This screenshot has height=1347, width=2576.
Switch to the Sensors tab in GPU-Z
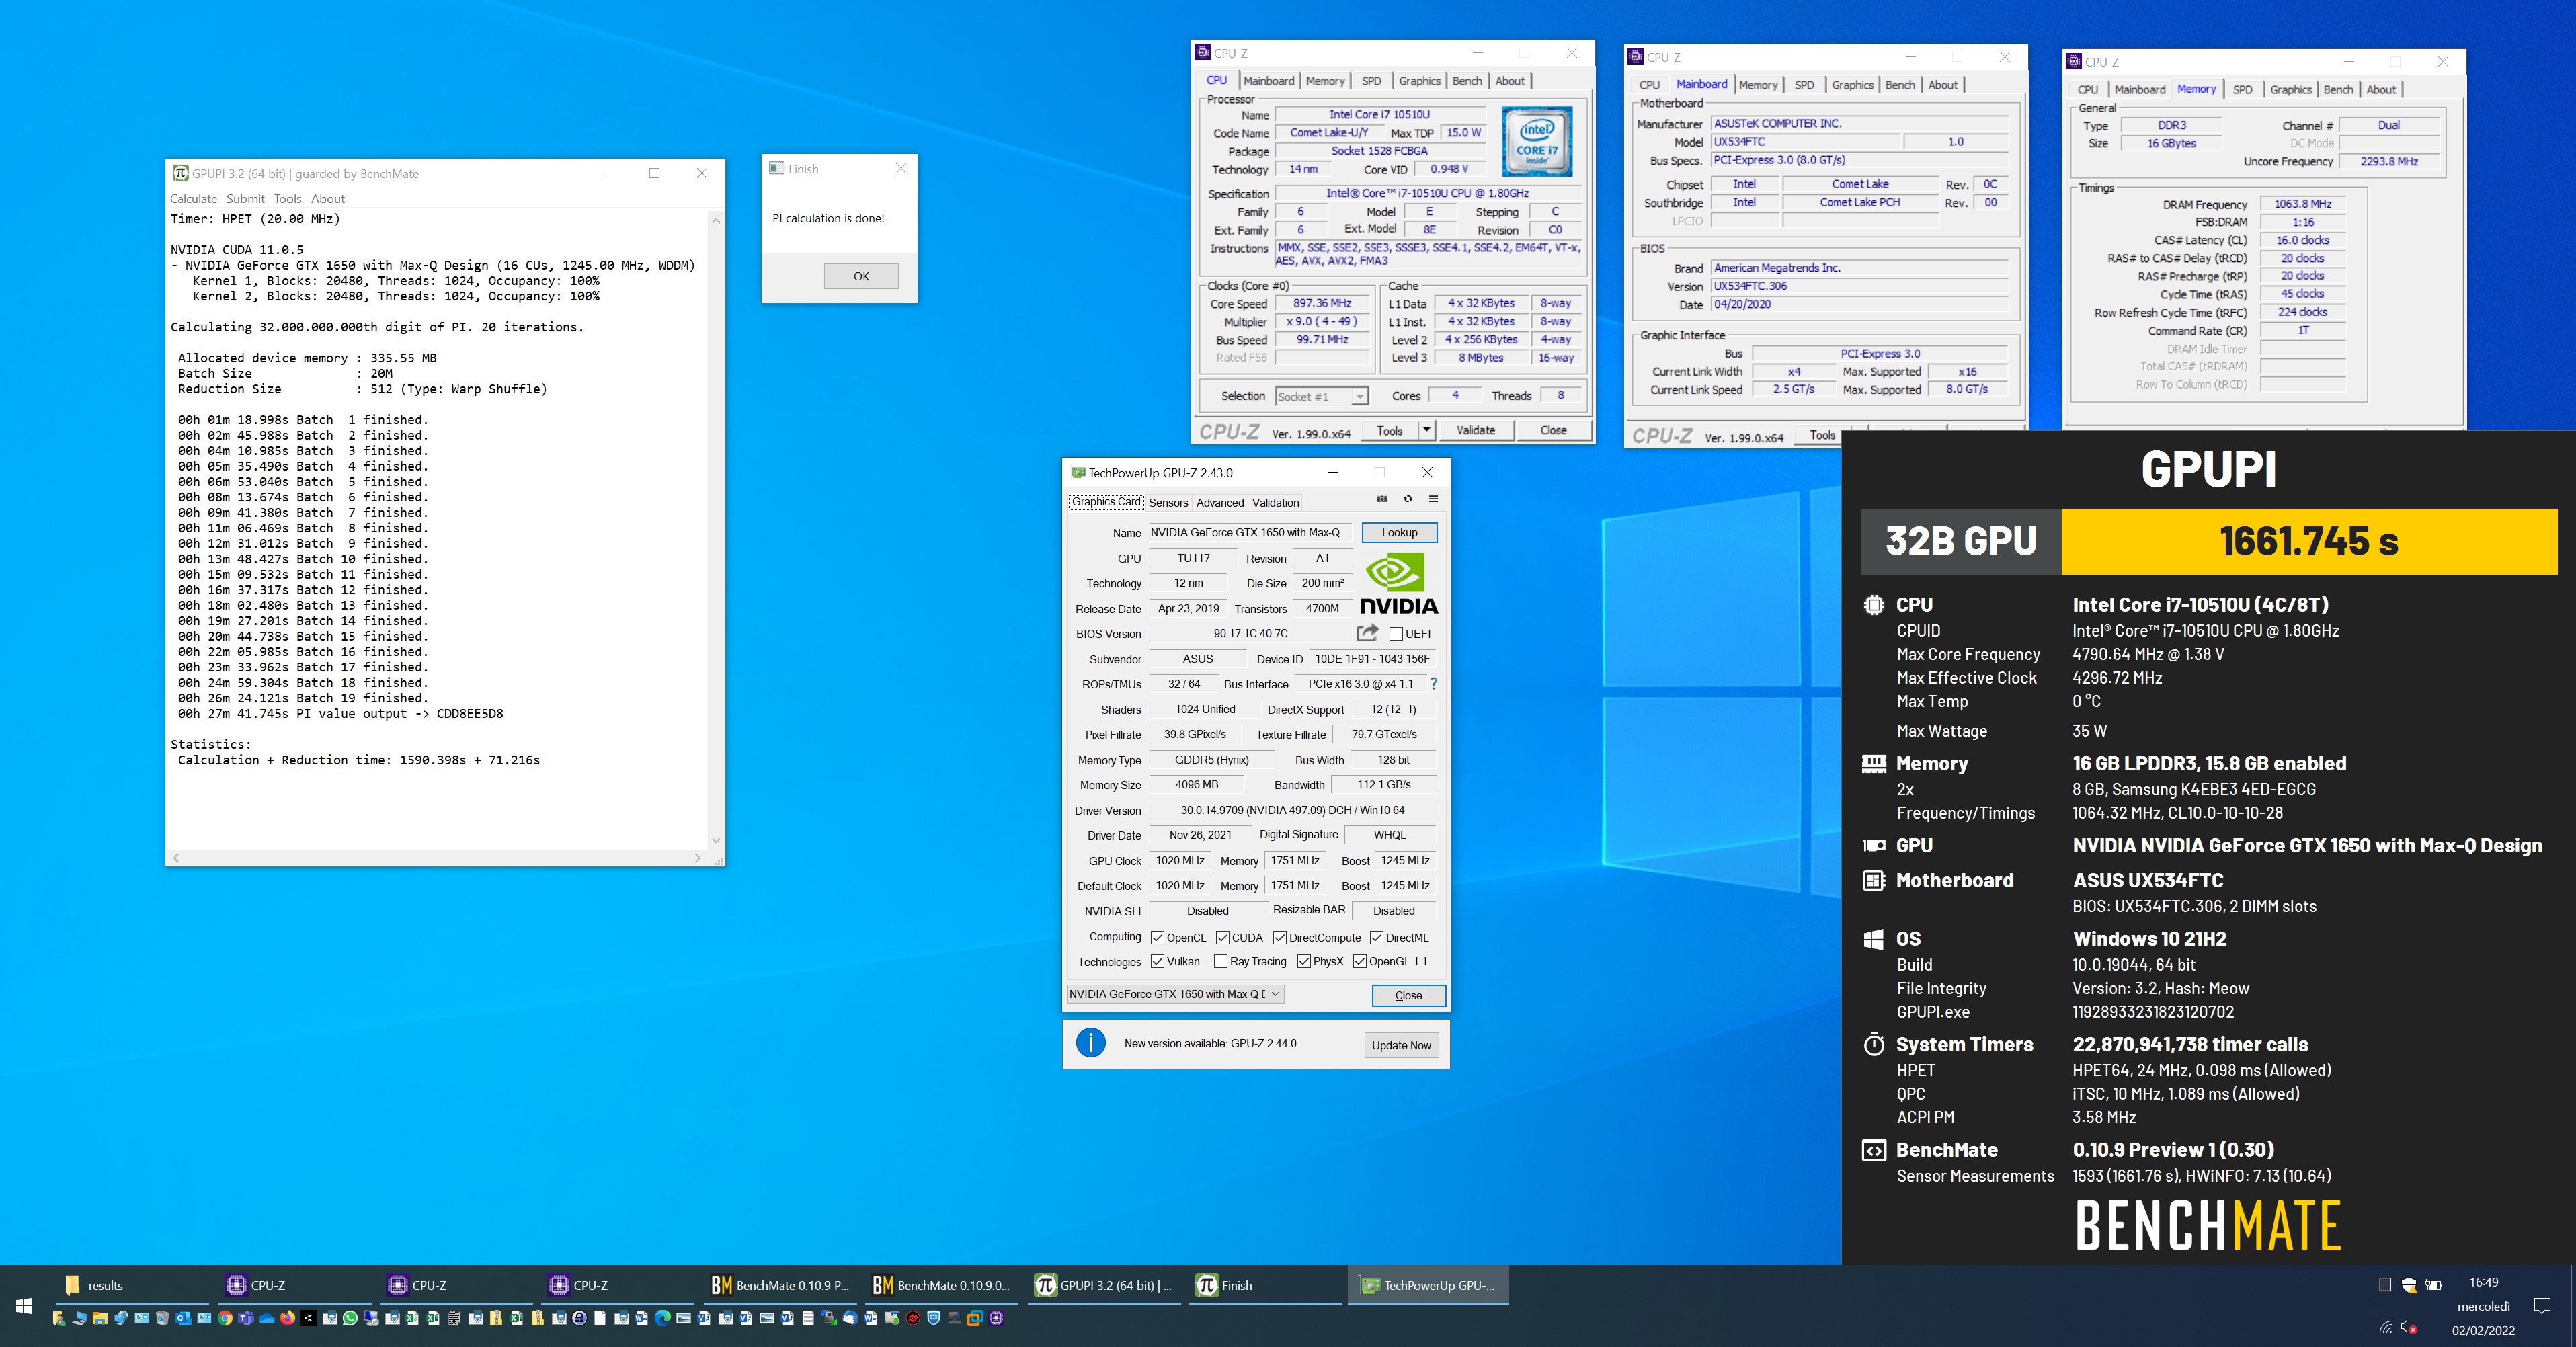tap(1168, 502)
